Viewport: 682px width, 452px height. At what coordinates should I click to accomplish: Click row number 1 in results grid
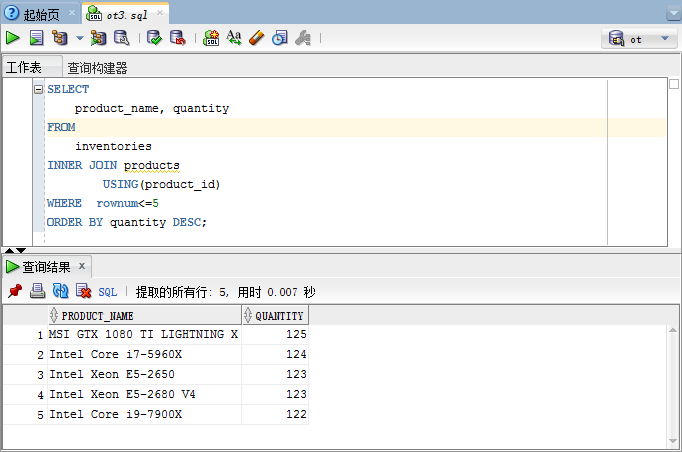25,335
